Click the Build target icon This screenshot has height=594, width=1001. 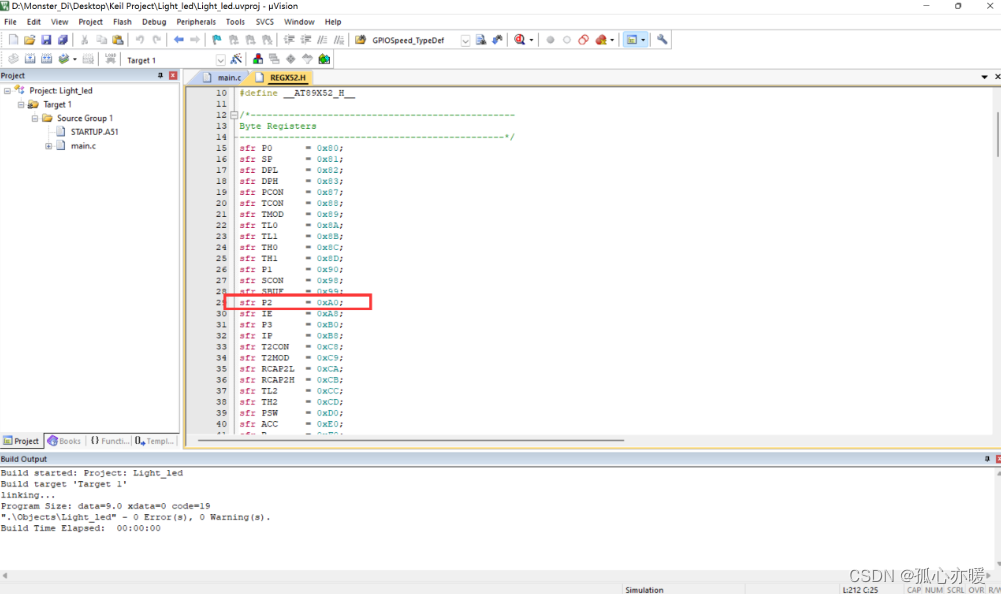(x=29, y=59)
